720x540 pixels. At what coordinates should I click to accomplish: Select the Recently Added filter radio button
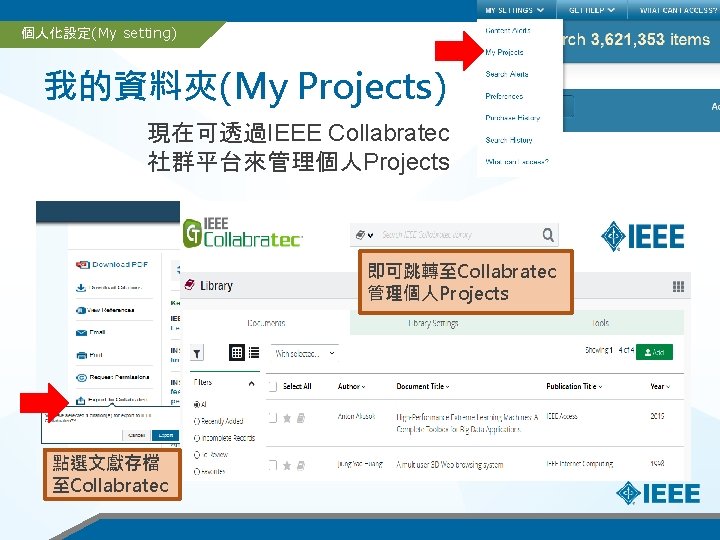point(197,421)
